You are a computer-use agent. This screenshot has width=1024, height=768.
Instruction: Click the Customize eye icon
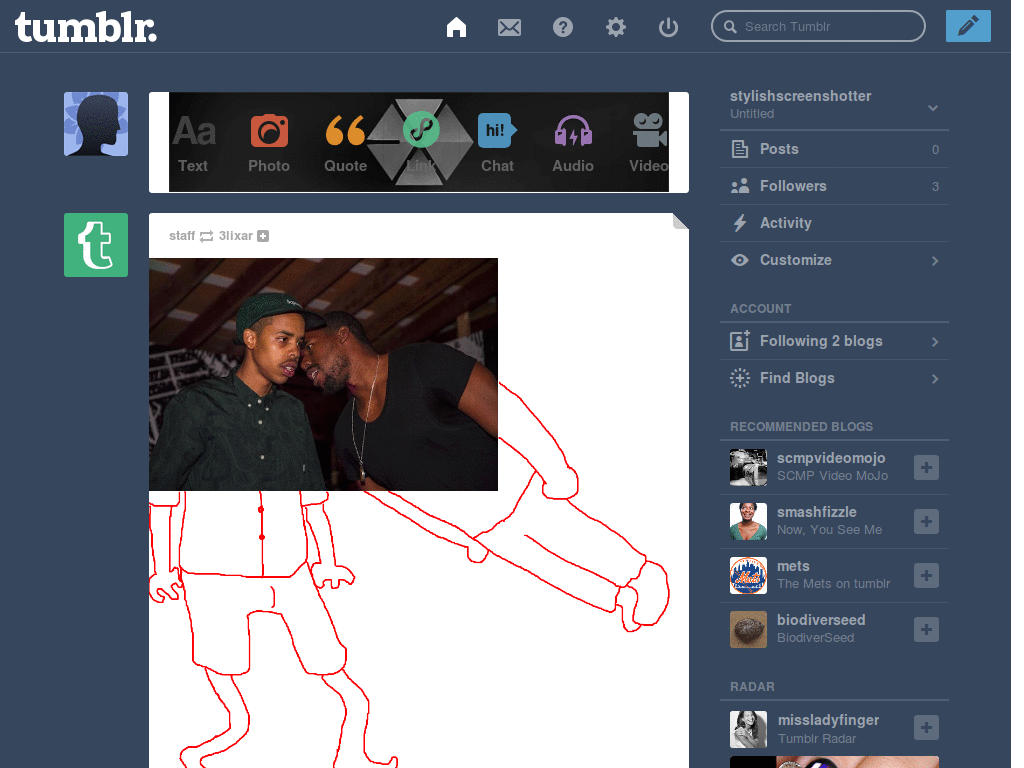click(740, 260)
